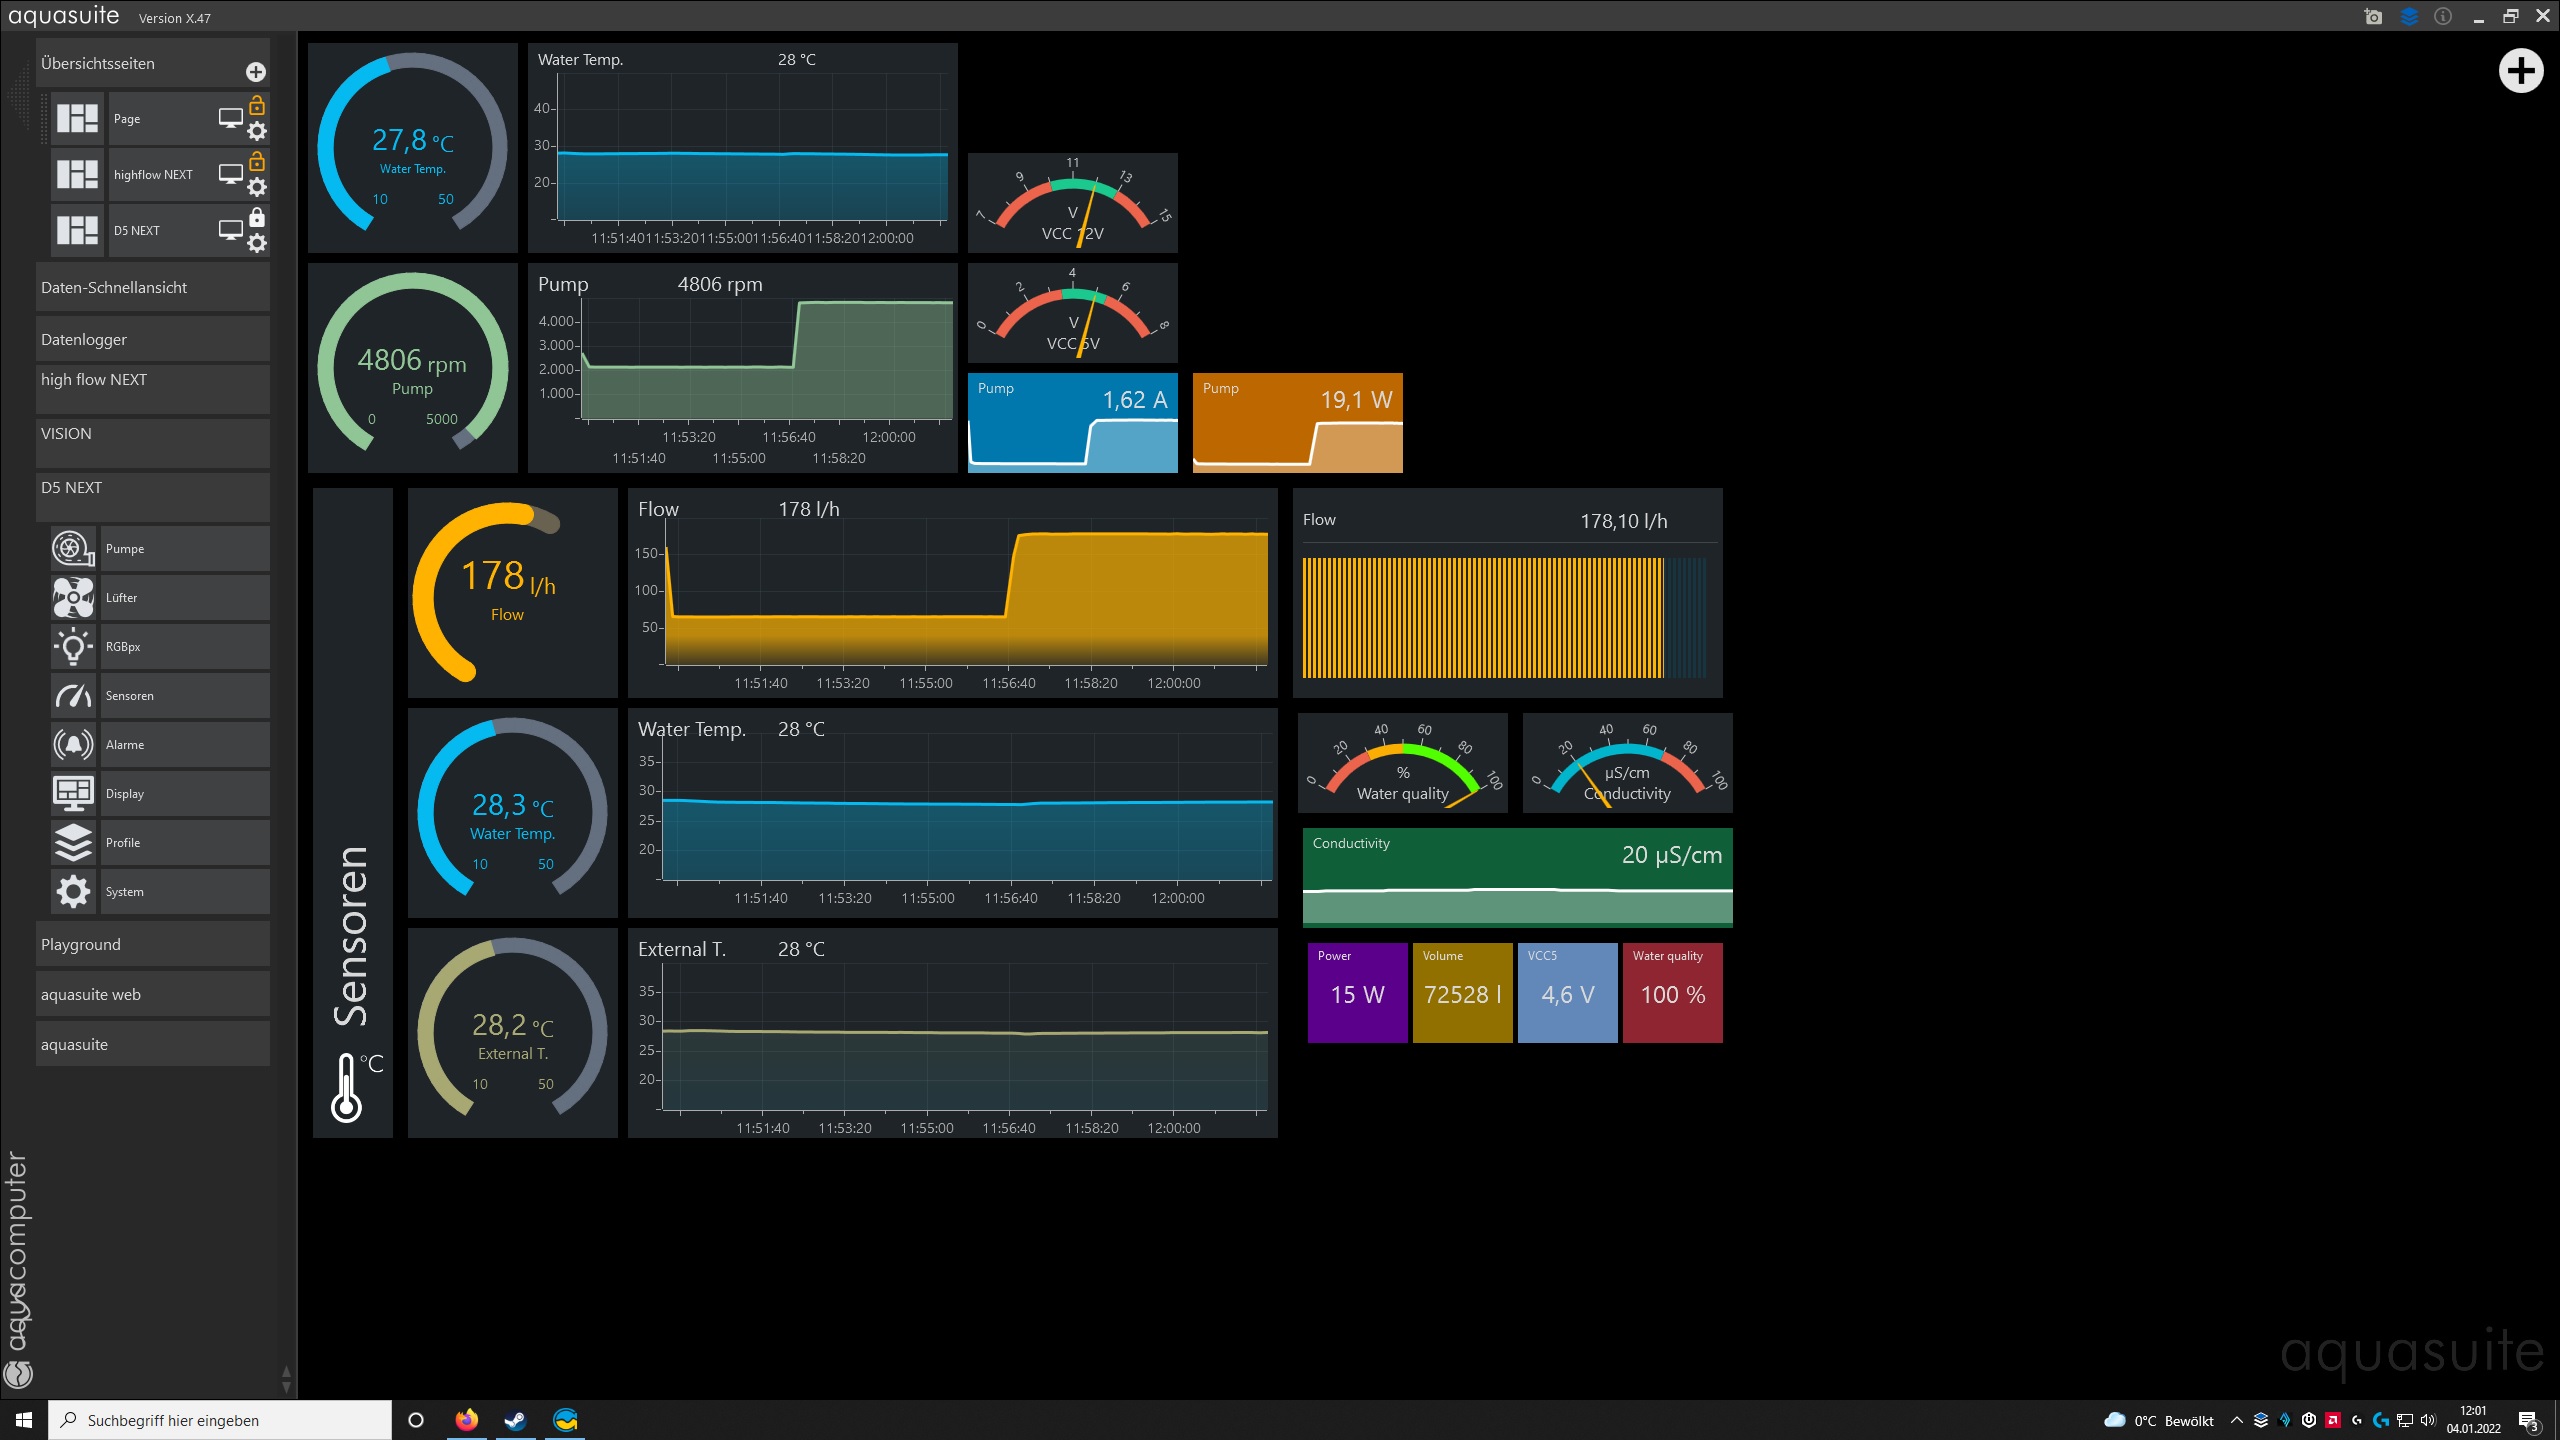Select the RGBpx lightbulb icon
Image resolution: width=2560 pixels, height=1440 pixels.
coord(73,646)
